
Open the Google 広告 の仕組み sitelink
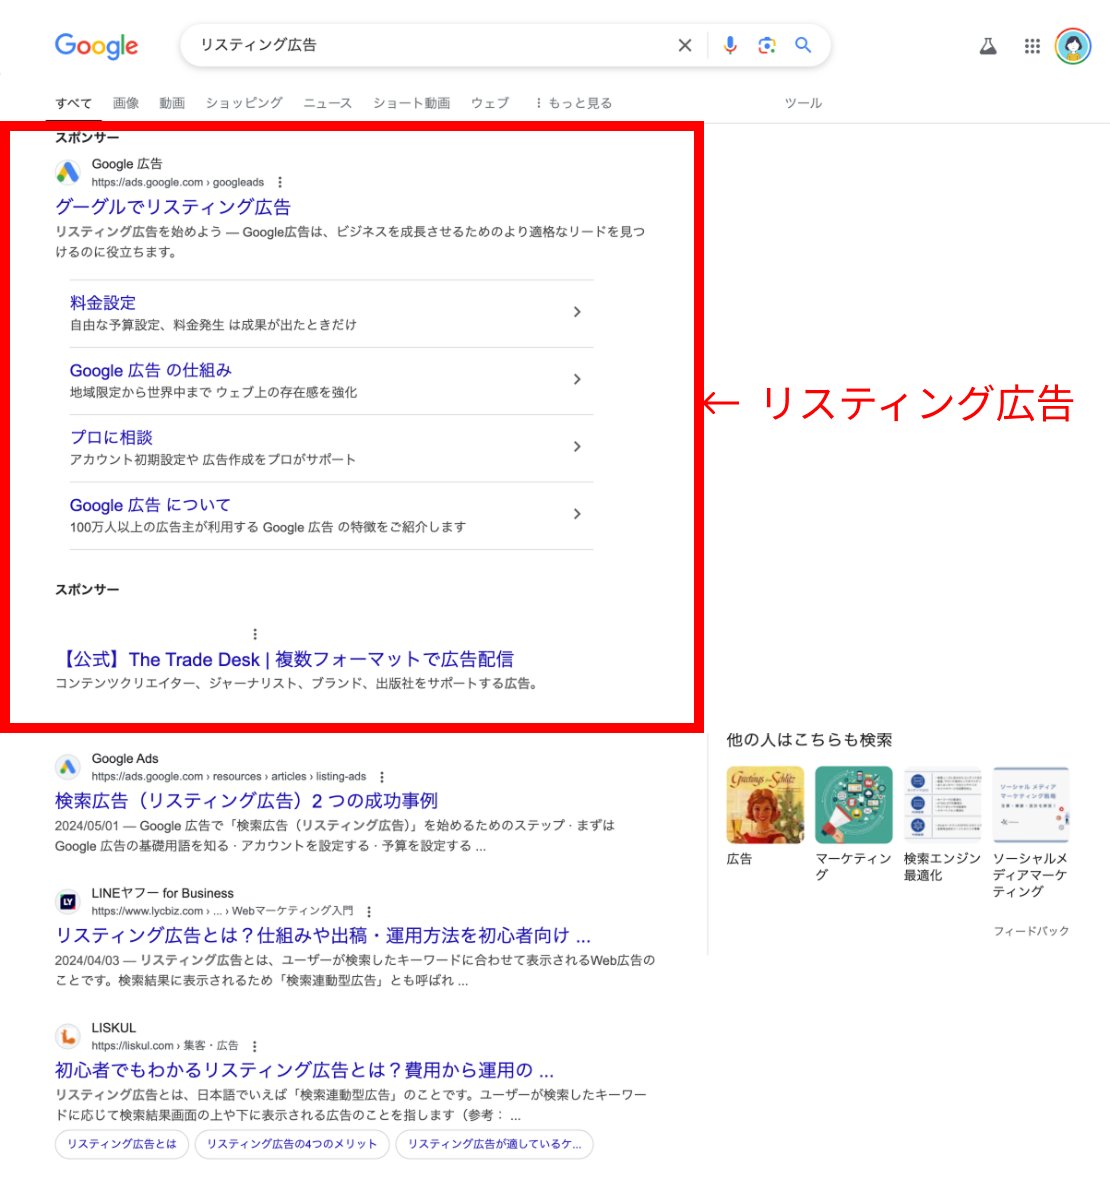[150, 370]
